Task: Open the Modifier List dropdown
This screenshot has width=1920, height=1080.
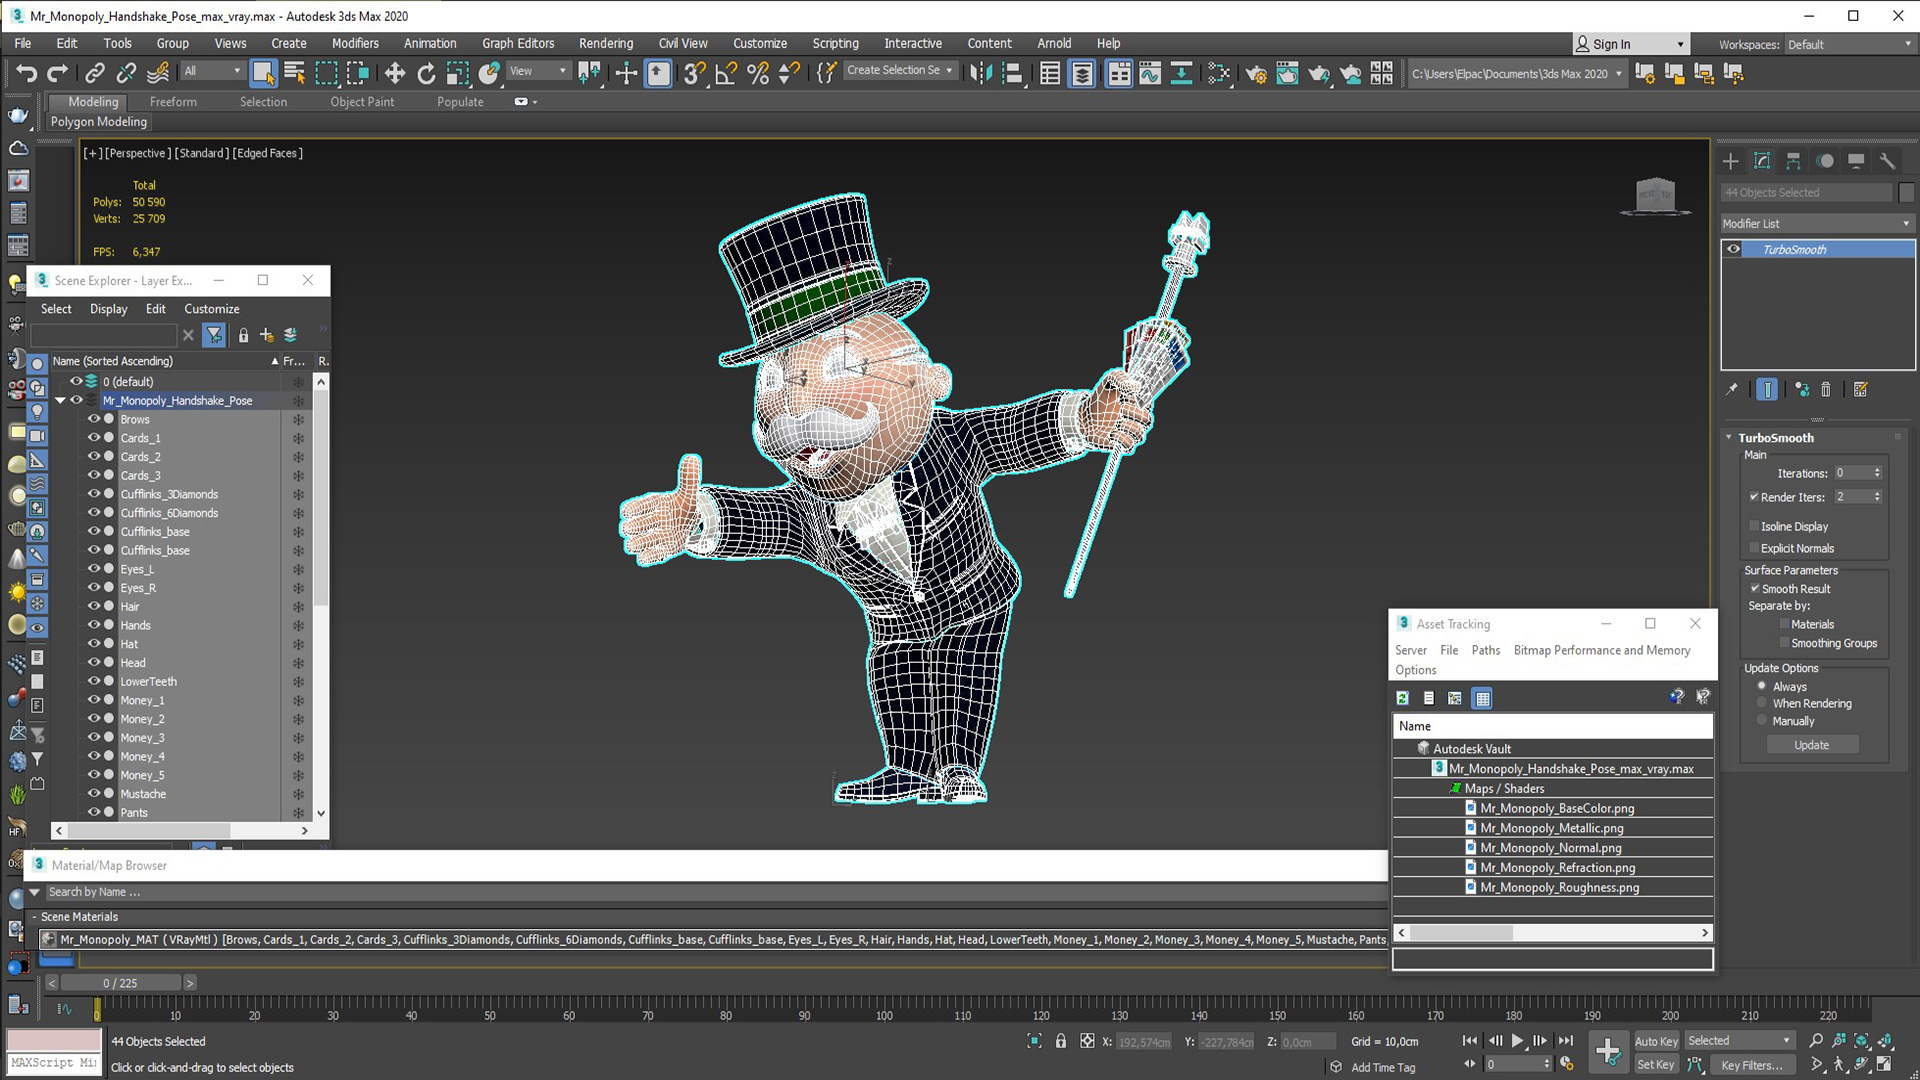Action: point(1817,224)
